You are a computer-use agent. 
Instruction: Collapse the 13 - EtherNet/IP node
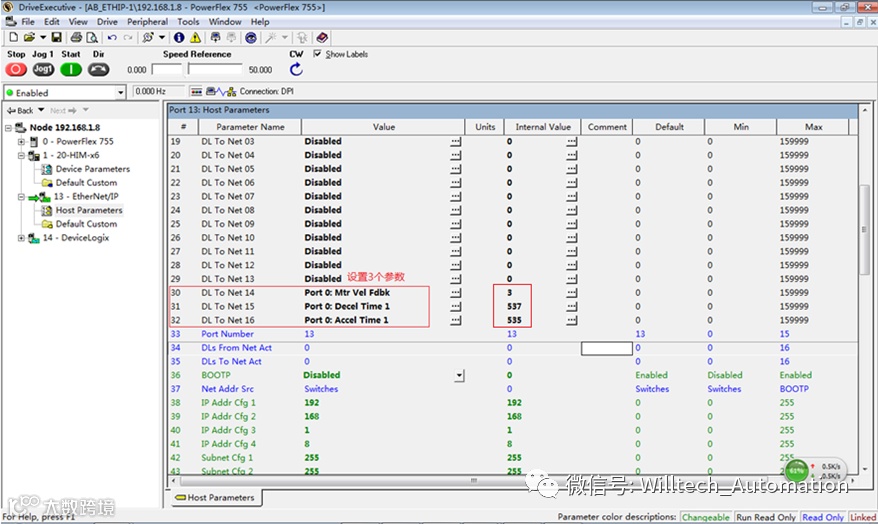tap(21, 196)
